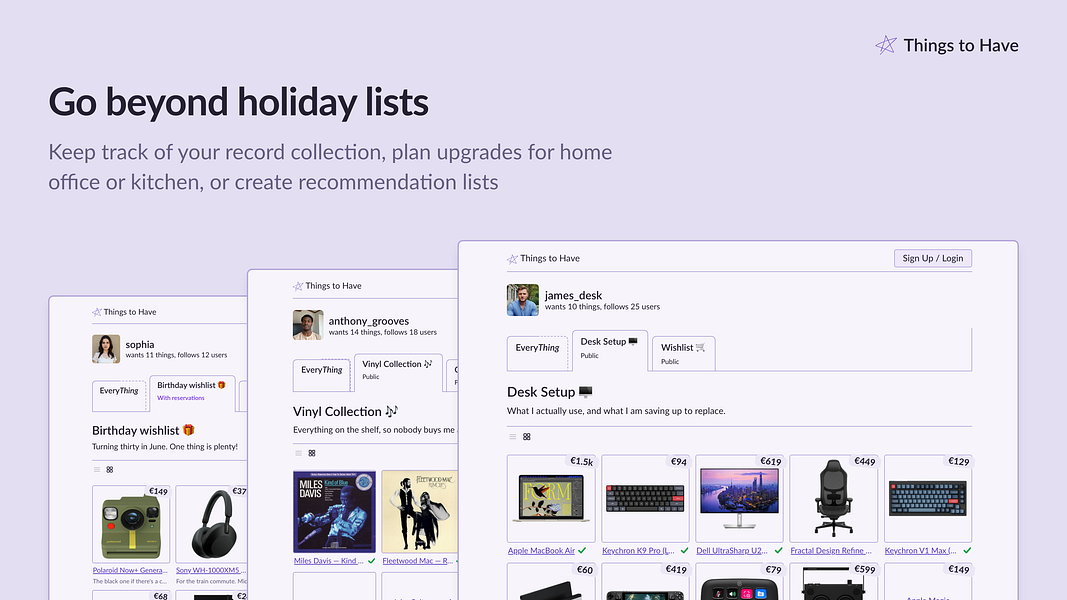Select list view icon in Vinyl Collection window

[298, 453]
